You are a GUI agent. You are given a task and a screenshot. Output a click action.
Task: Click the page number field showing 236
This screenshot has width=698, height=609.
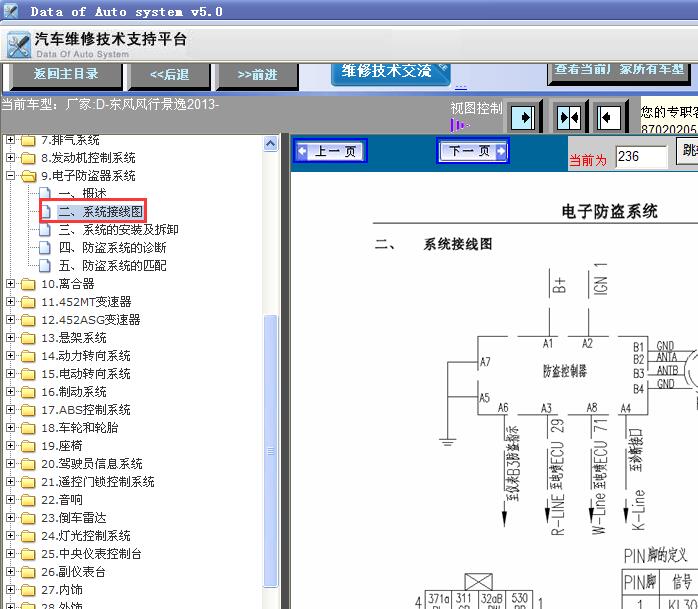point(641,157)
